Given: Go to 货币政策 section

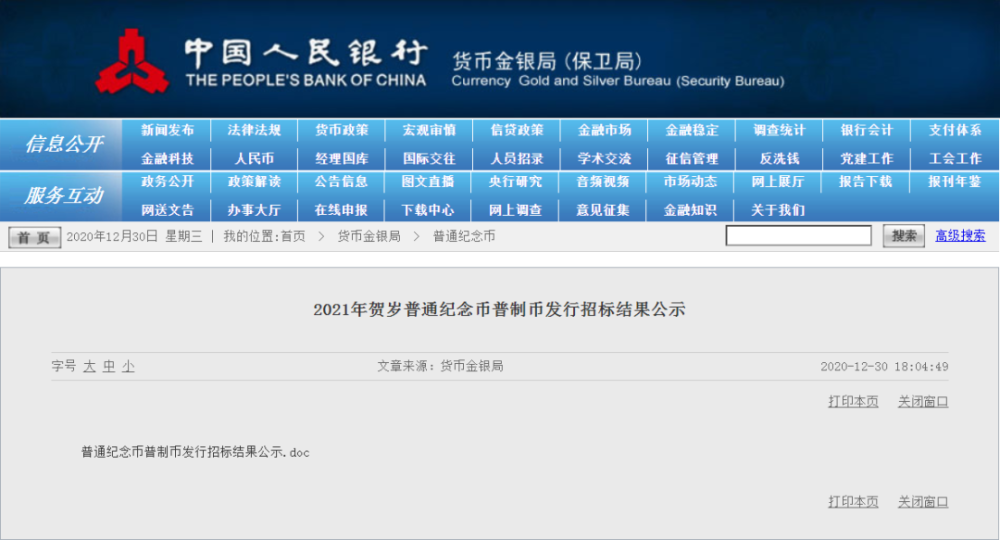Looking at the screenshot, I should point(342,130).
